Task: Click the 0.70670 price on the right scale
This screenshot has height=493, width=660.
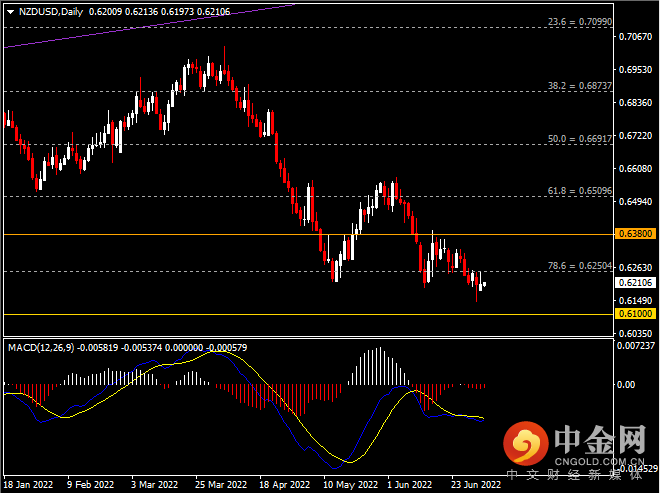Action: point(636,37)
